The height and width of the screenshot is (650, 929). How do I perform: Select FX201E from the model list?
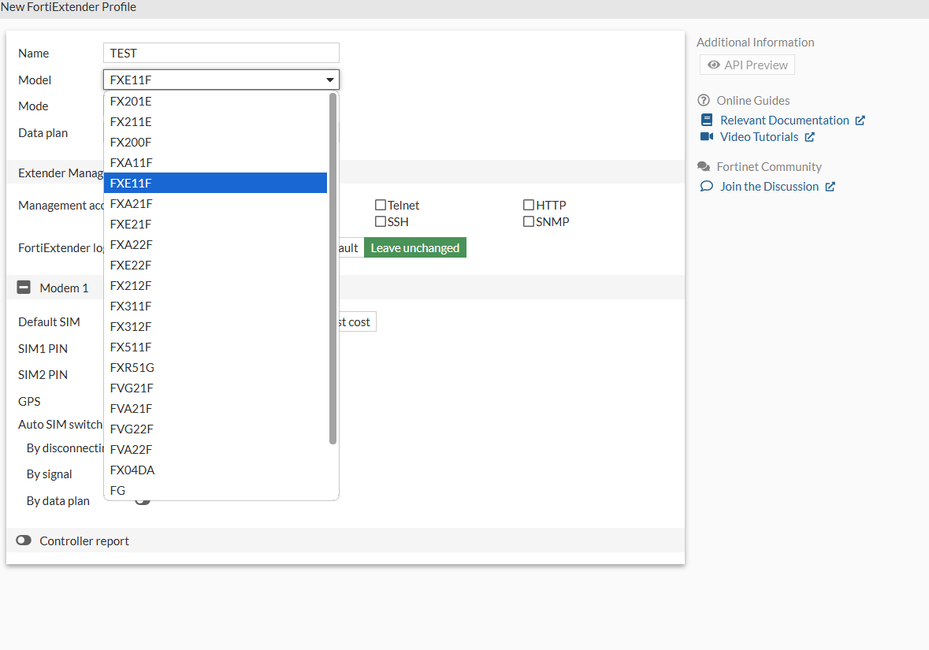215,101
